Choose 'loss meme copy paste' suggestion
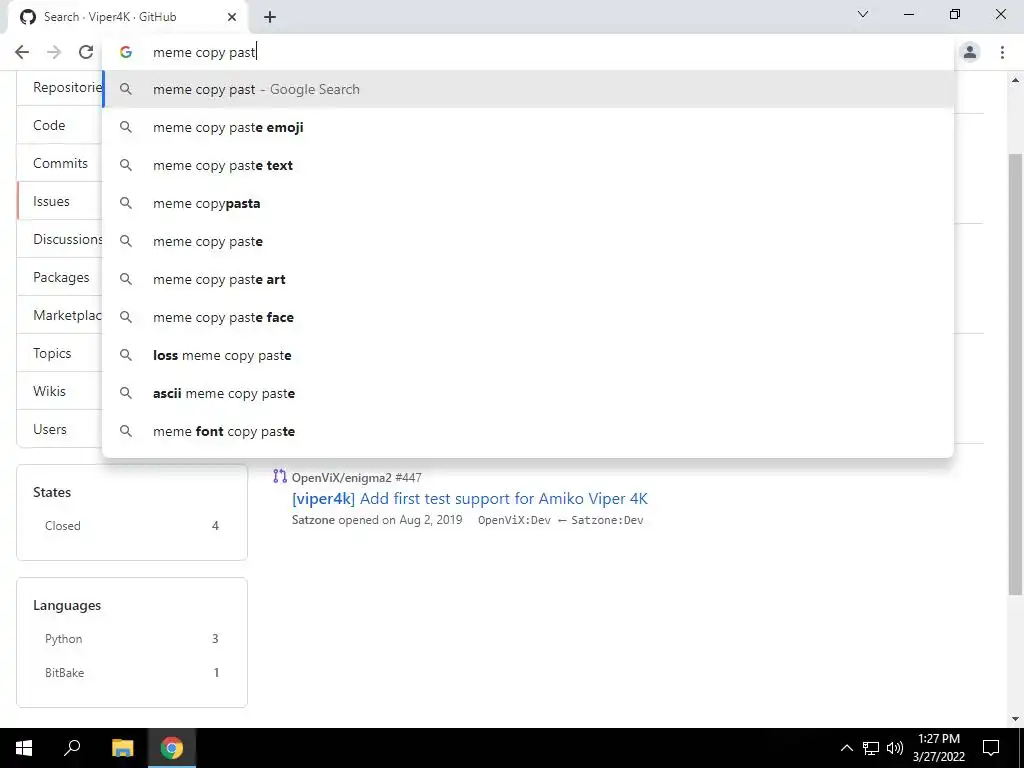 coord(528,355)
